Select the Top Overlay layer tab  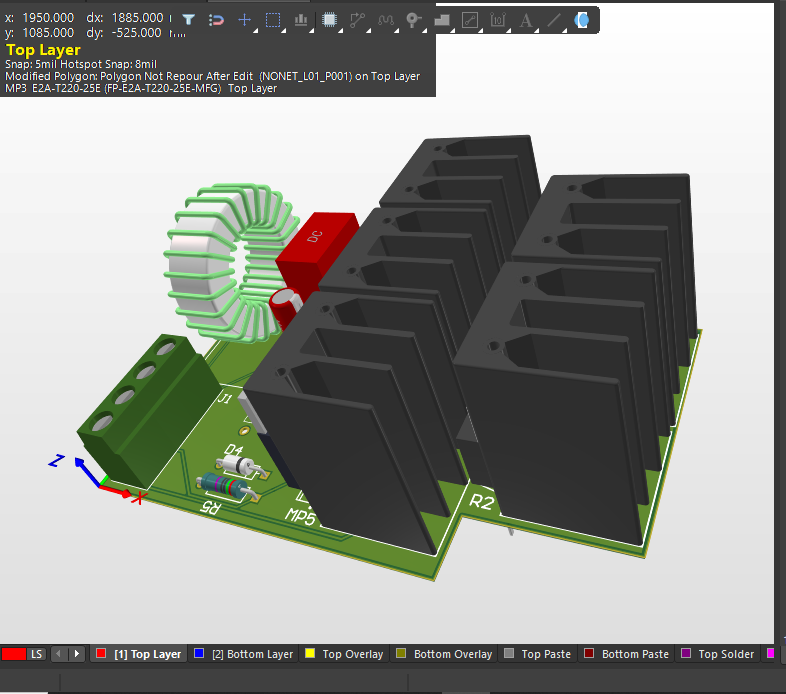click(344, 654)
